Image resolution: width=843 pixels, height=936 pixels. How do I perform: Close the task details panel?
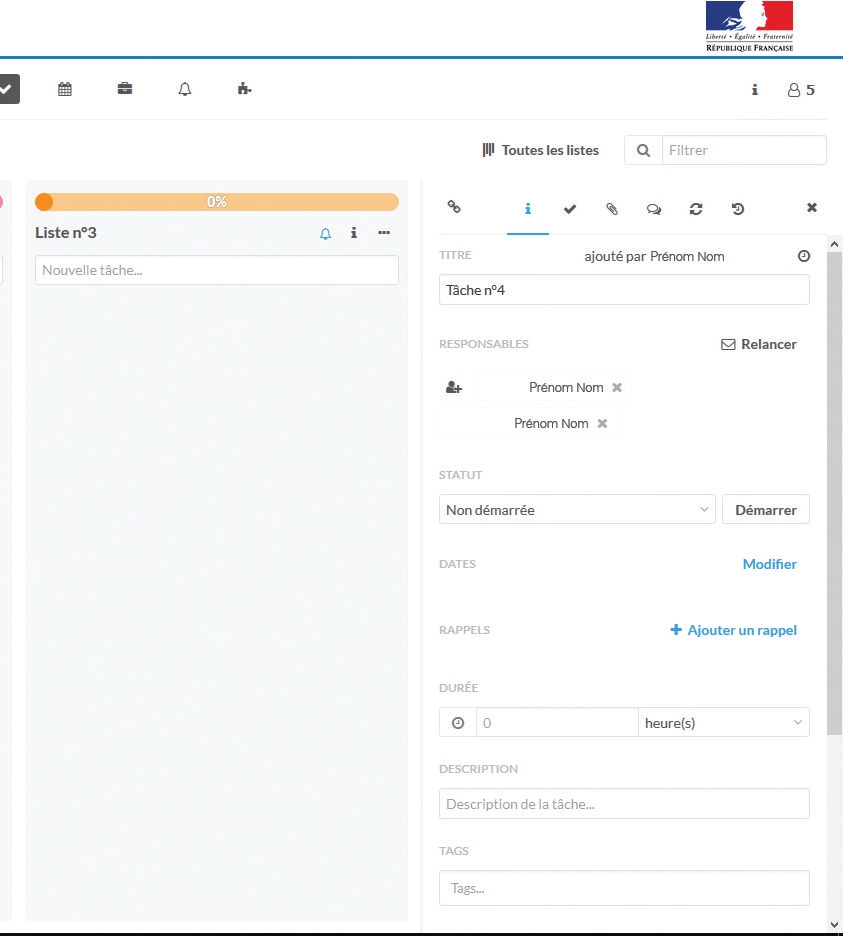[x=812, y=208]
